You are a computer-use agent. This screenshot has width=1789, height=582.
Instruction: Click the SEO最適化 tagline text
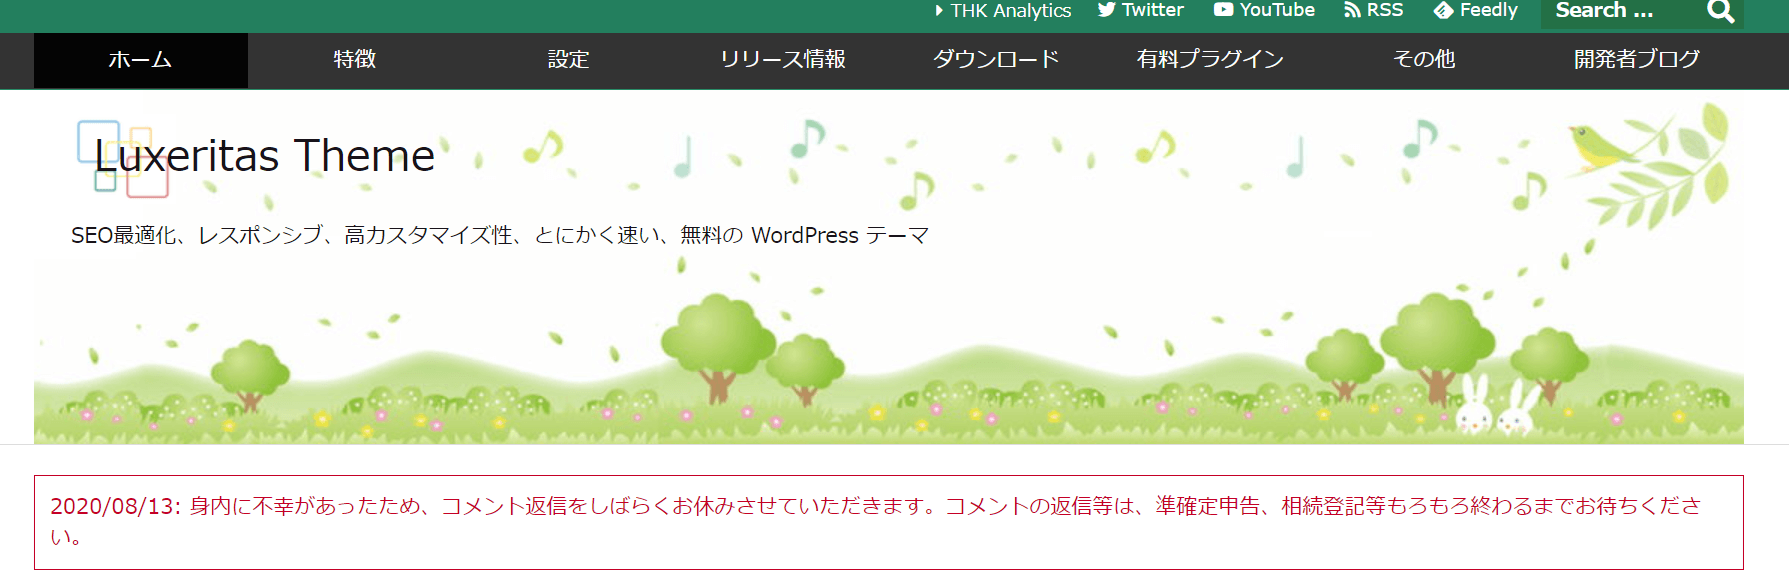[x=500, y=236]
